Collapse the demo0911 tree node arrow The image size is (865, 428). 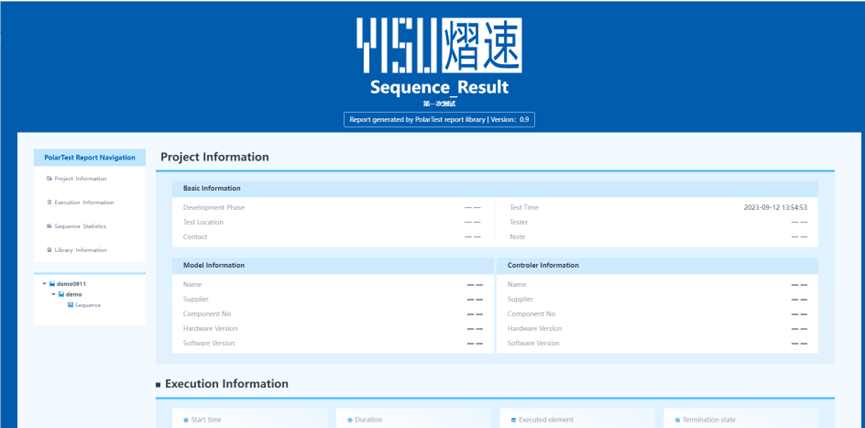(x=44, y=283)
